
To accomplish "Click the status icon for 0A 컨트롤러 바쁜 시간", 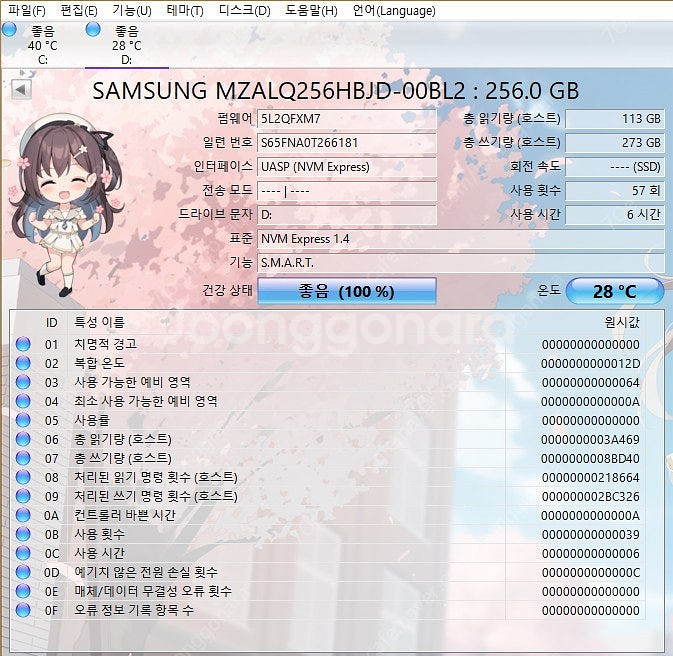I will [x=23, y=515].
